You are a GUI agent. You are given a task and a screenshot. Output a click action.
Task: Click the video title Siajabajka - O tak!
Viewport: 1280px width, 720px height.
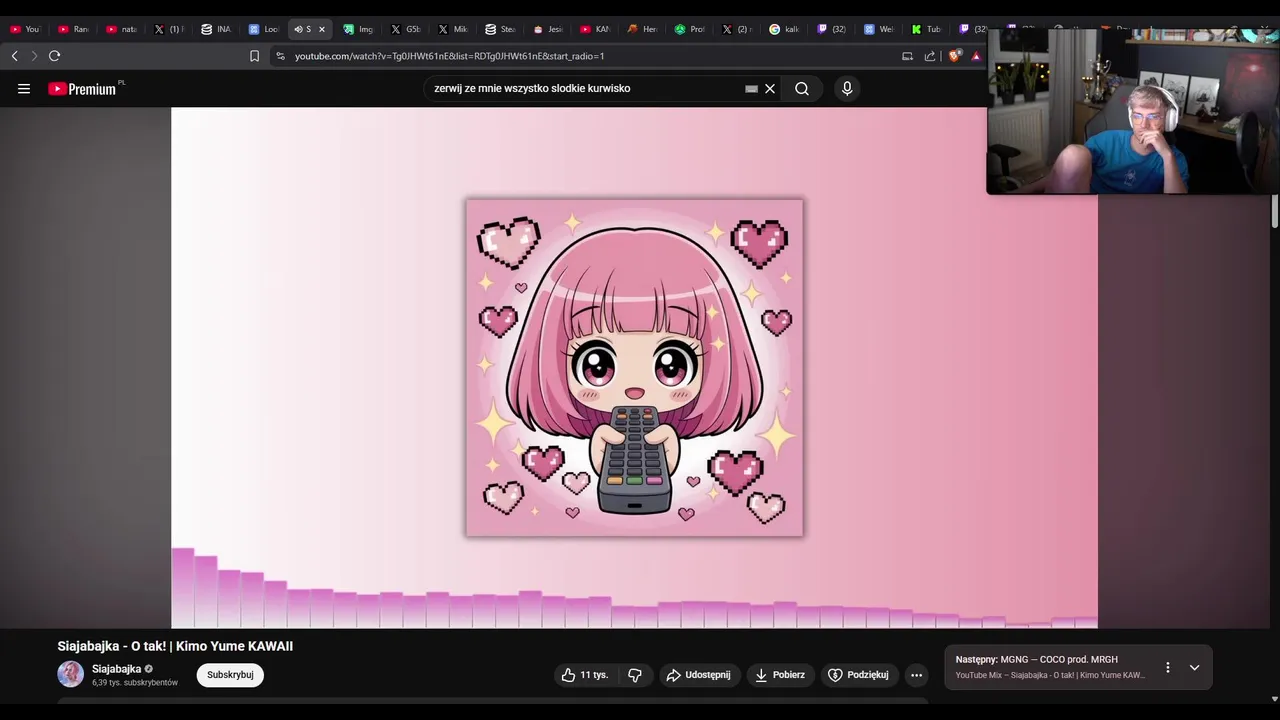click(x=175, y=646)
